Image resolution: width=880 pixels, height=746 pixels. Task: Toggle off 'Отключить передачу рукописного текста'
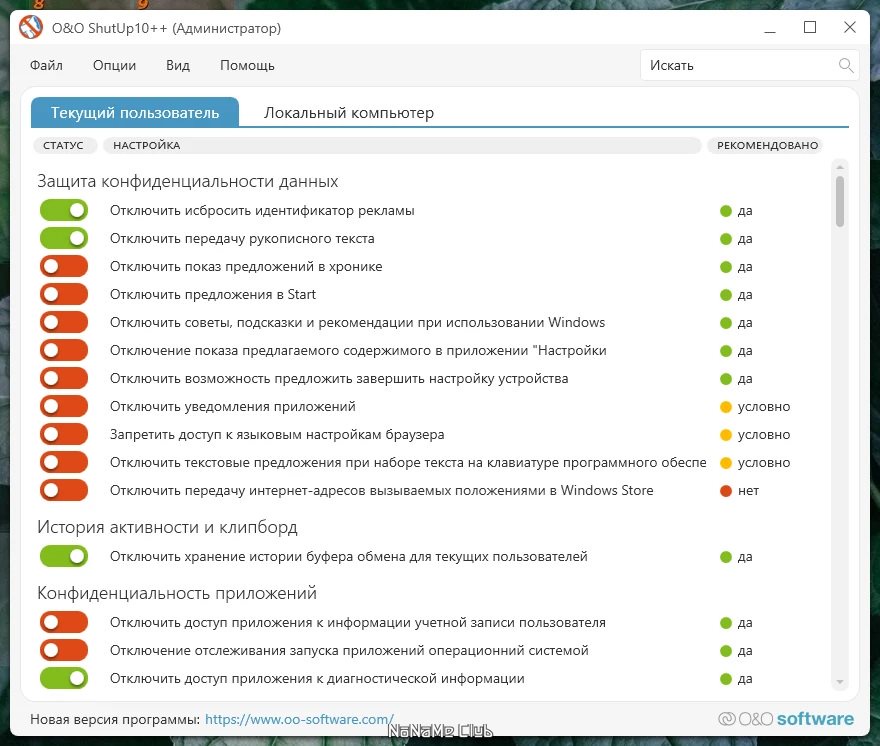pos(64,239)
